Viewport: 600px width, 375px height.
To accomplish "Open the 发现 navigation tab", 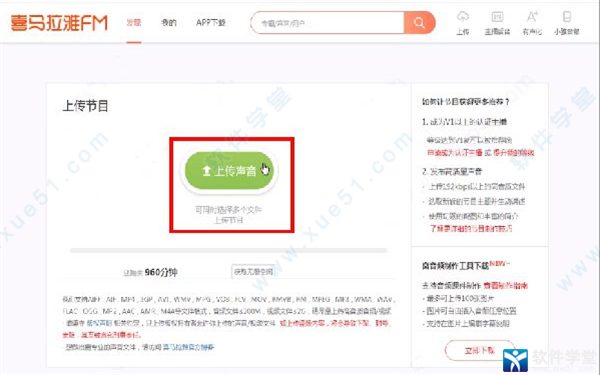I will point(134,23).
